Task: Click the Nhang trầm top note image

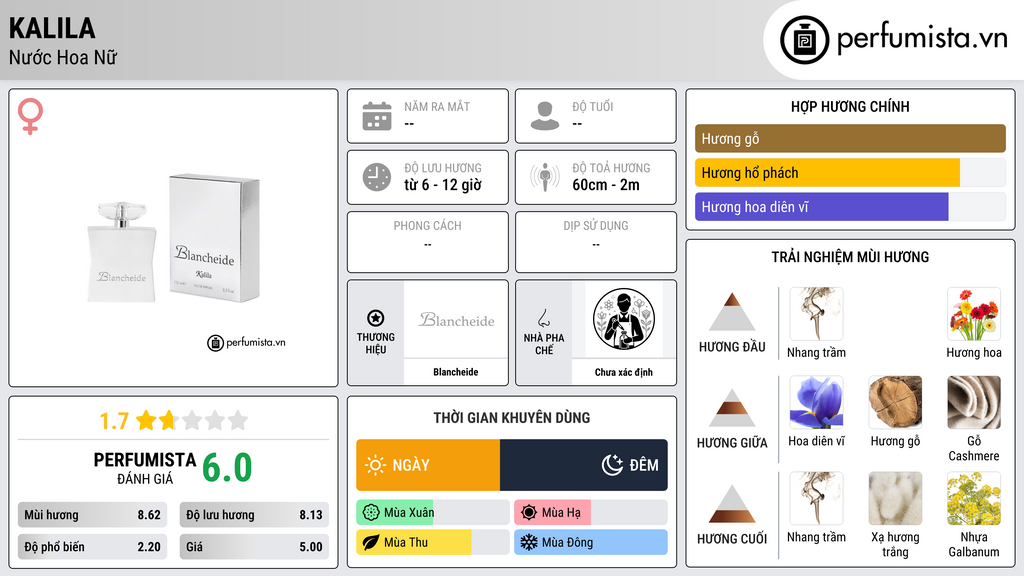Action: pyautogui.click(x=816, y=314)
